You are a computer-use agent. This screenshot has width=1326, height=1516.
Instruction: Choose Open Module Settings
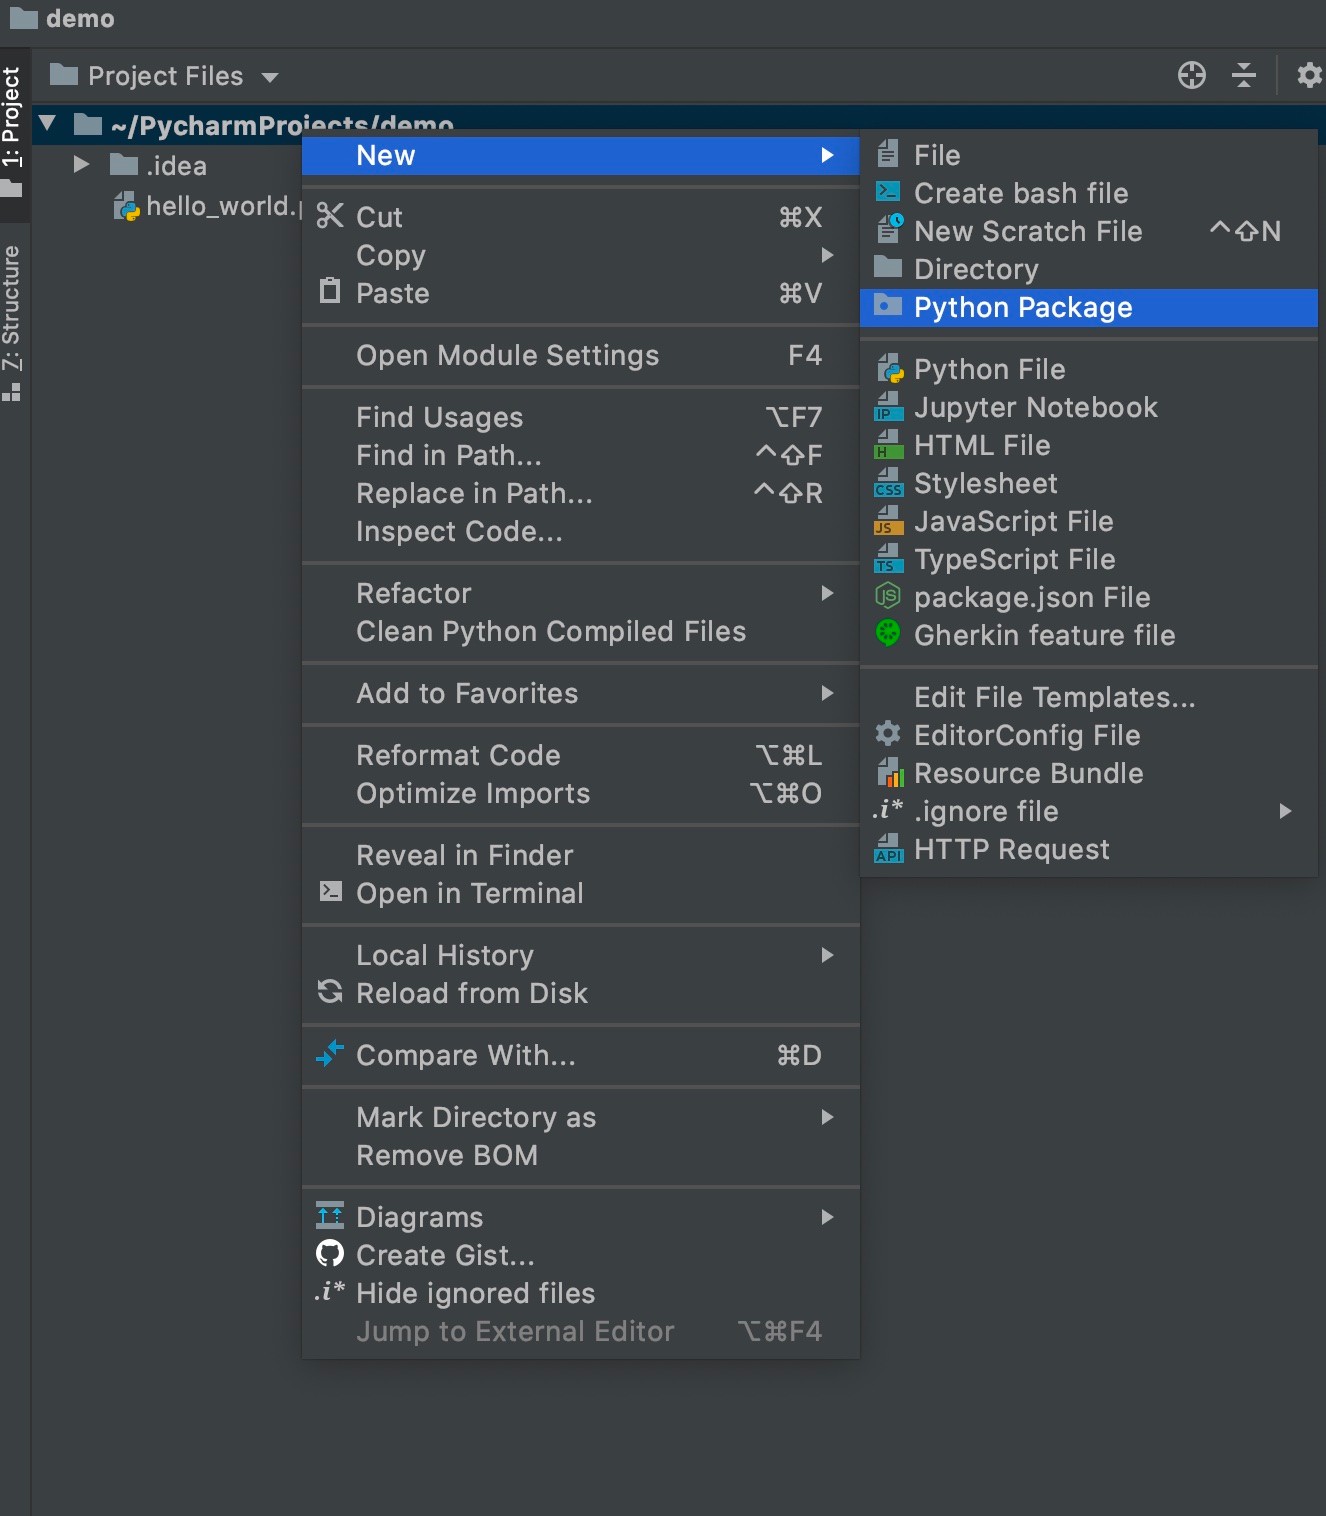coord(581,355)
